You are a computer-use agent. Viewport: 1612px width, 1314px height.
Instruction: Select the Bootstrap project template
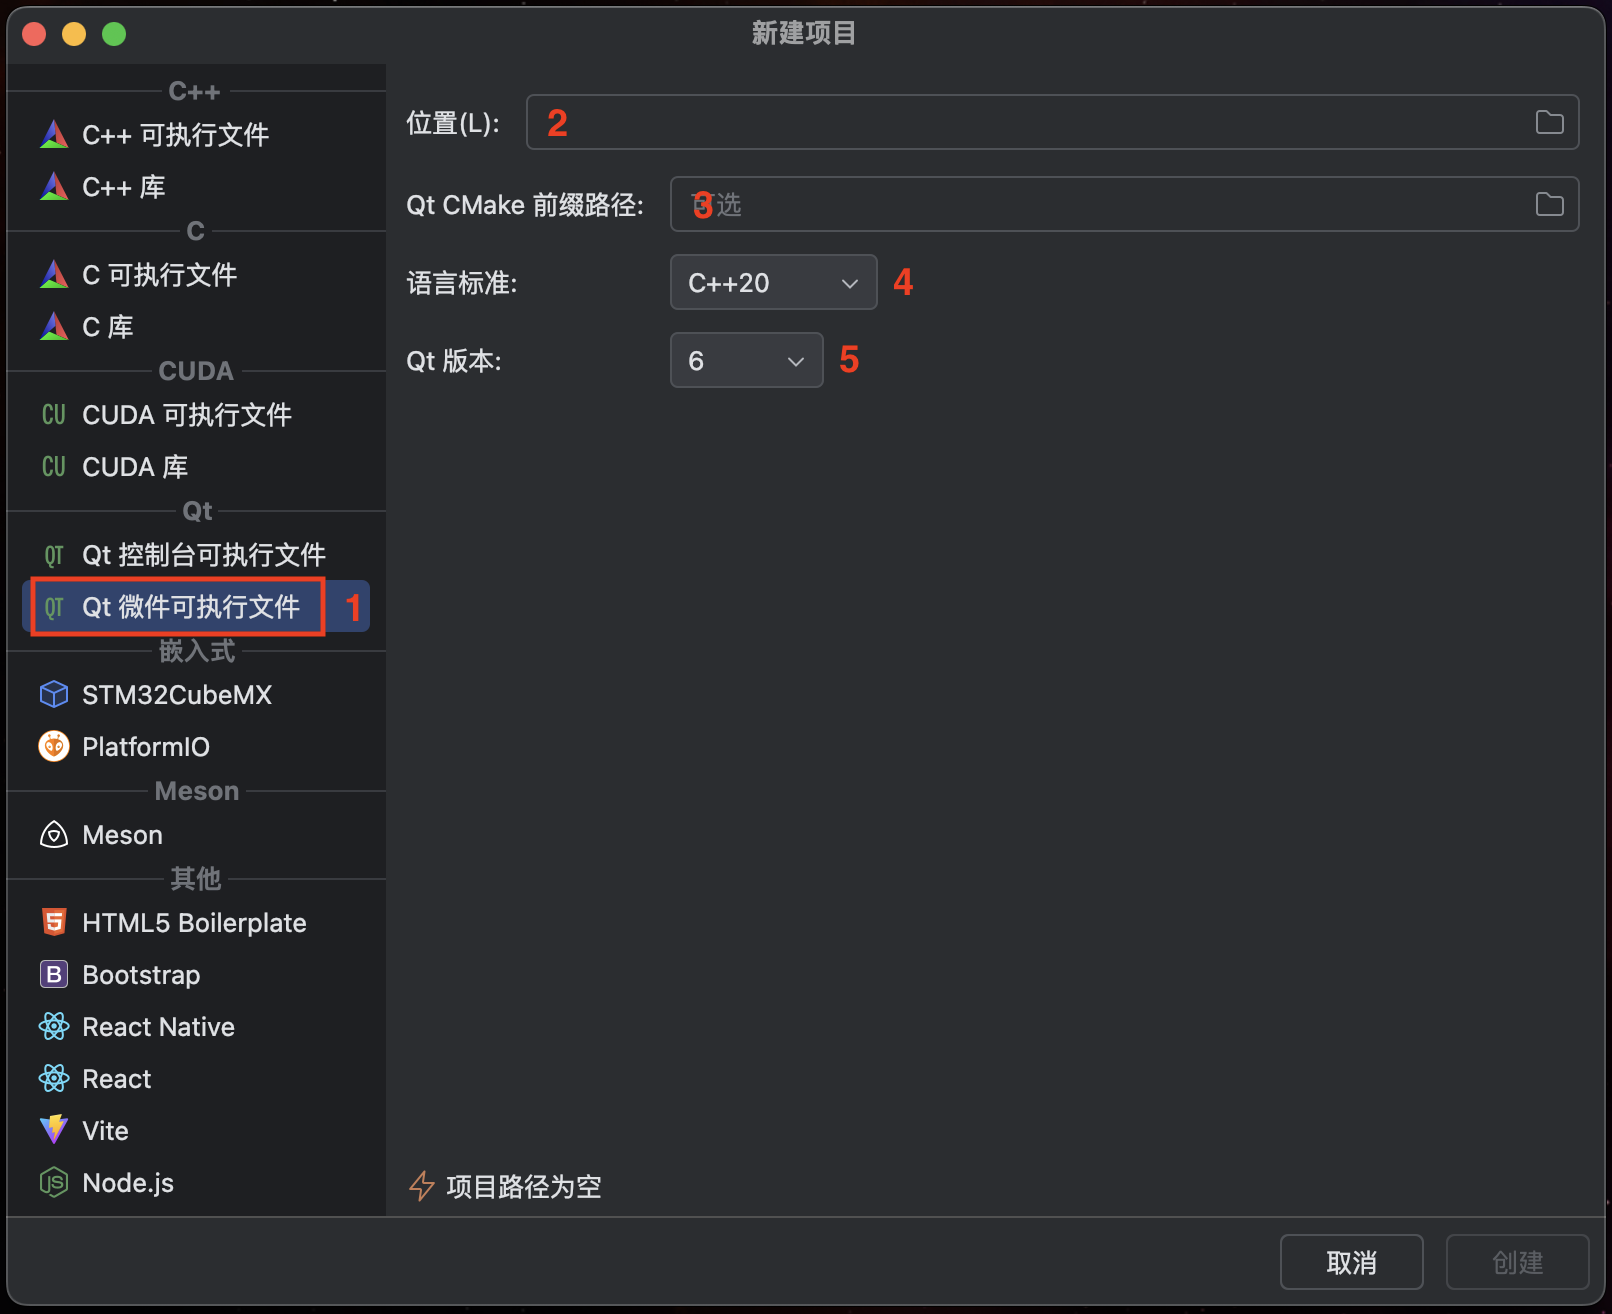[x=141, y=974]
